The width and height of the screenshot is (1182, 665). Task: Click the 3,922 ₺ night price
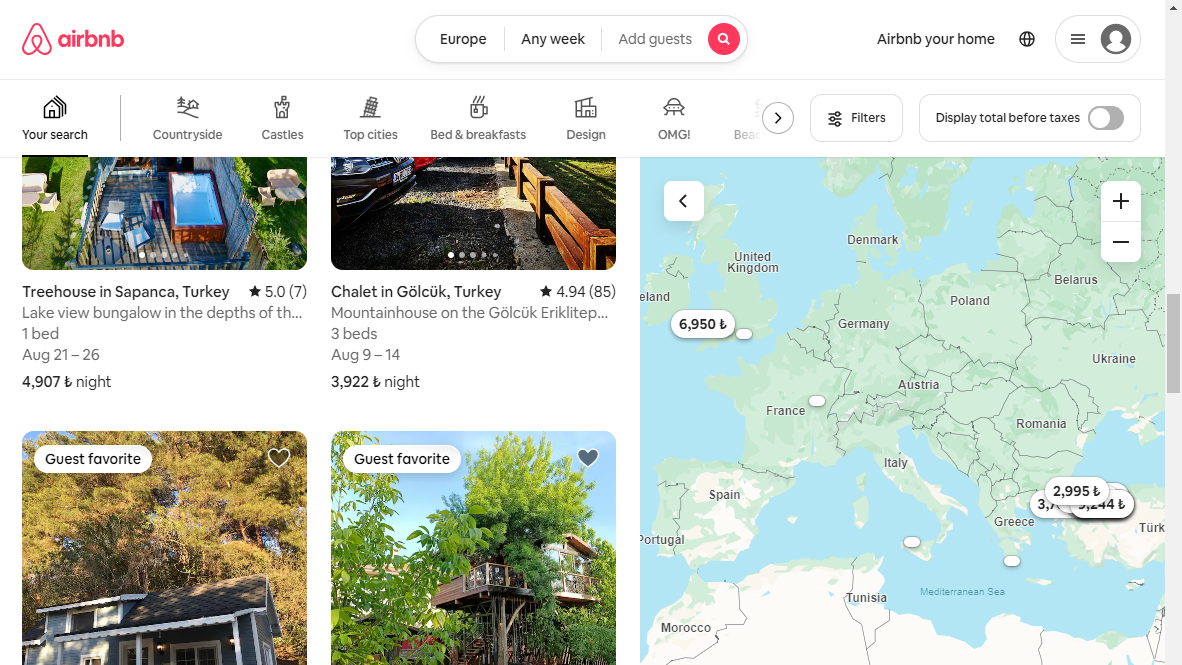click(375, 382)
